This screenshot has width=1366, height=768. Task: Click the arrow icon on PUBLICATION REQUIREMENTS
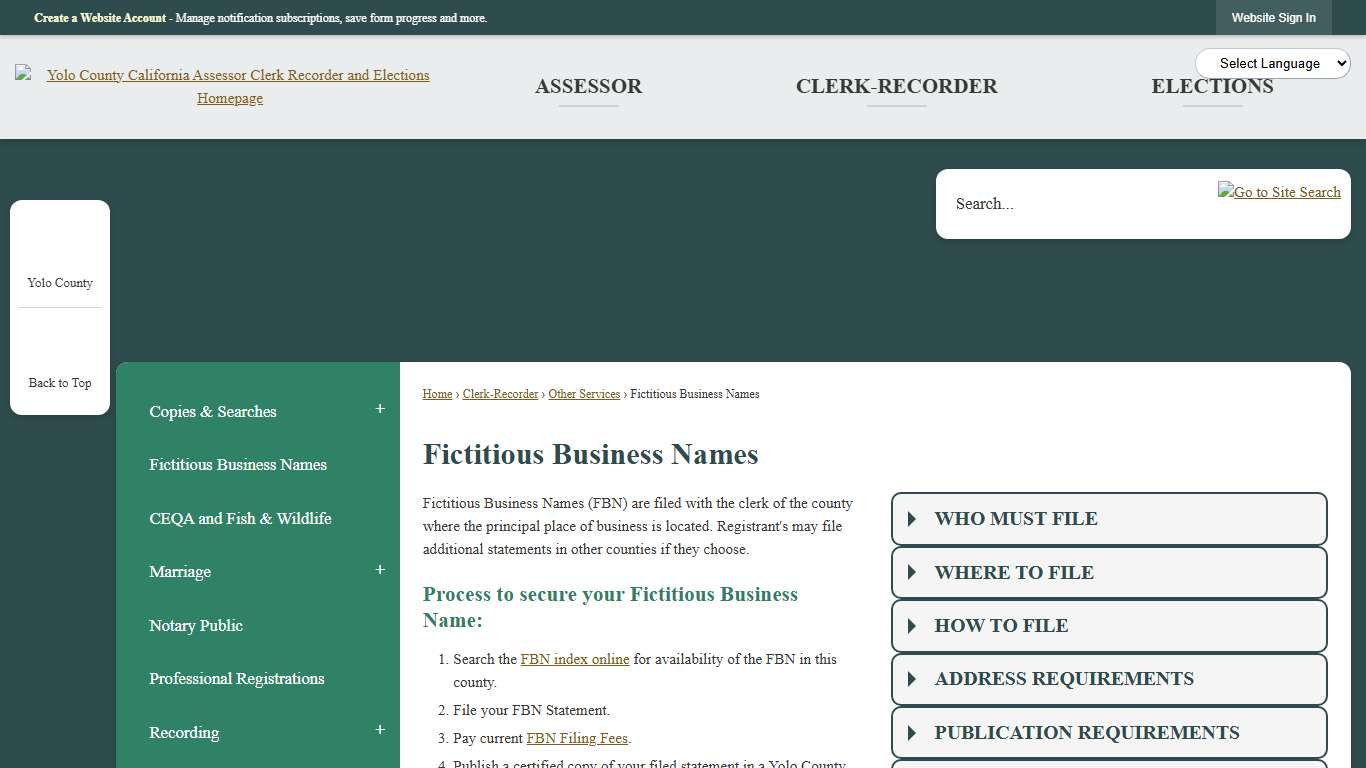click(911, 732)
